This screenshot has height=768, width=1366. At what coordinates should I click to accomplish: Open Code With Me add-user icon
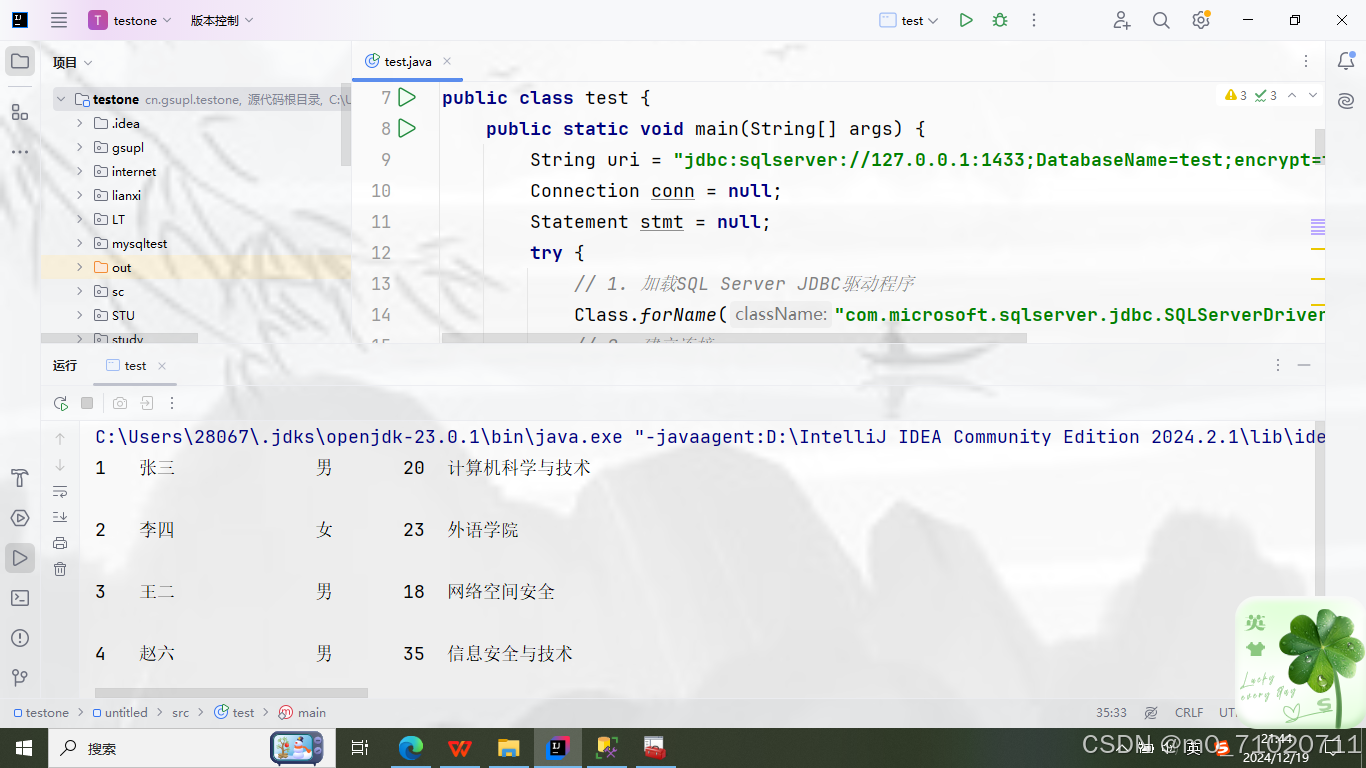click(1122, 20)
